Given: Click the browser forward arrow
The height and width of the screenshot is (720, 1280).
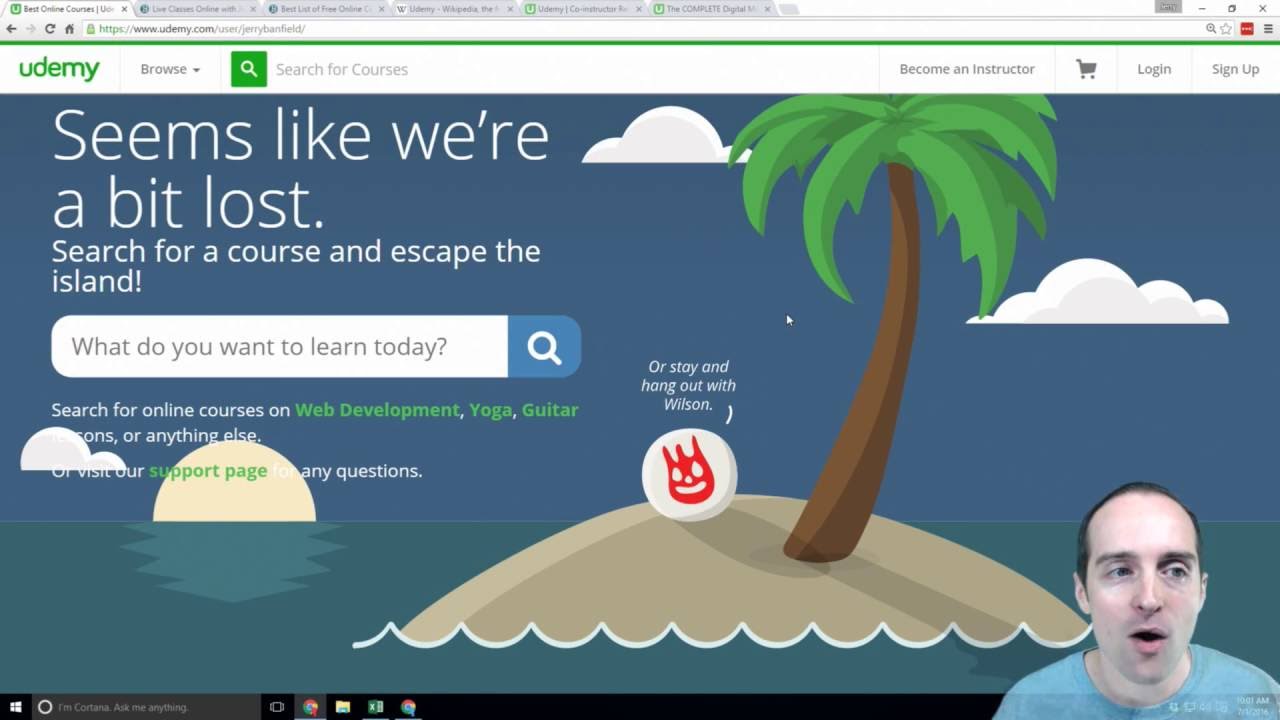Looking at the screenshot, I should pos(30,29).
